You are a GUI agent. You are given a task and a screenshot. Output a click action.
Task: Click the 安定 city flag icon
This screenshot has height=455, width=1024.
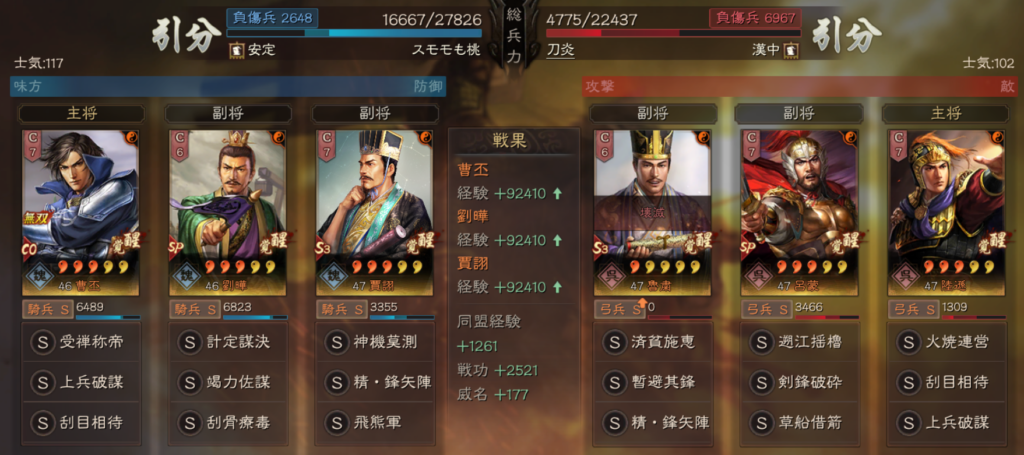[x=236, y=50]
